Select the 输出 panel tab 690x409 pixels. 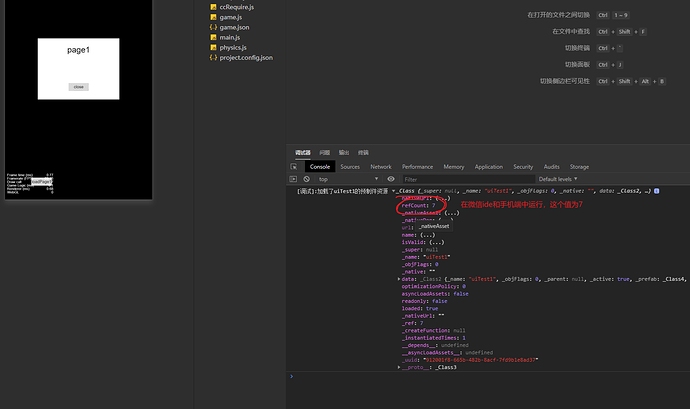[344, 153]
